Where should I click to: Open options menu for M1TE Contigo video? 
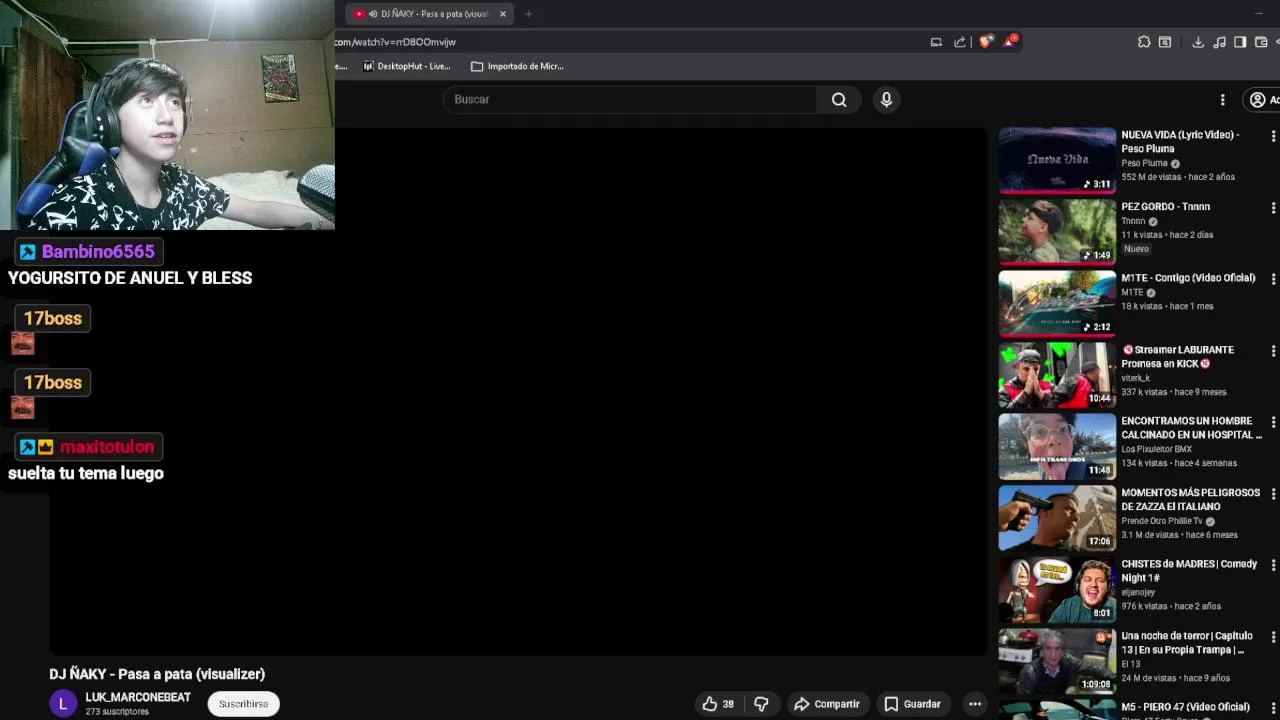1273,279
